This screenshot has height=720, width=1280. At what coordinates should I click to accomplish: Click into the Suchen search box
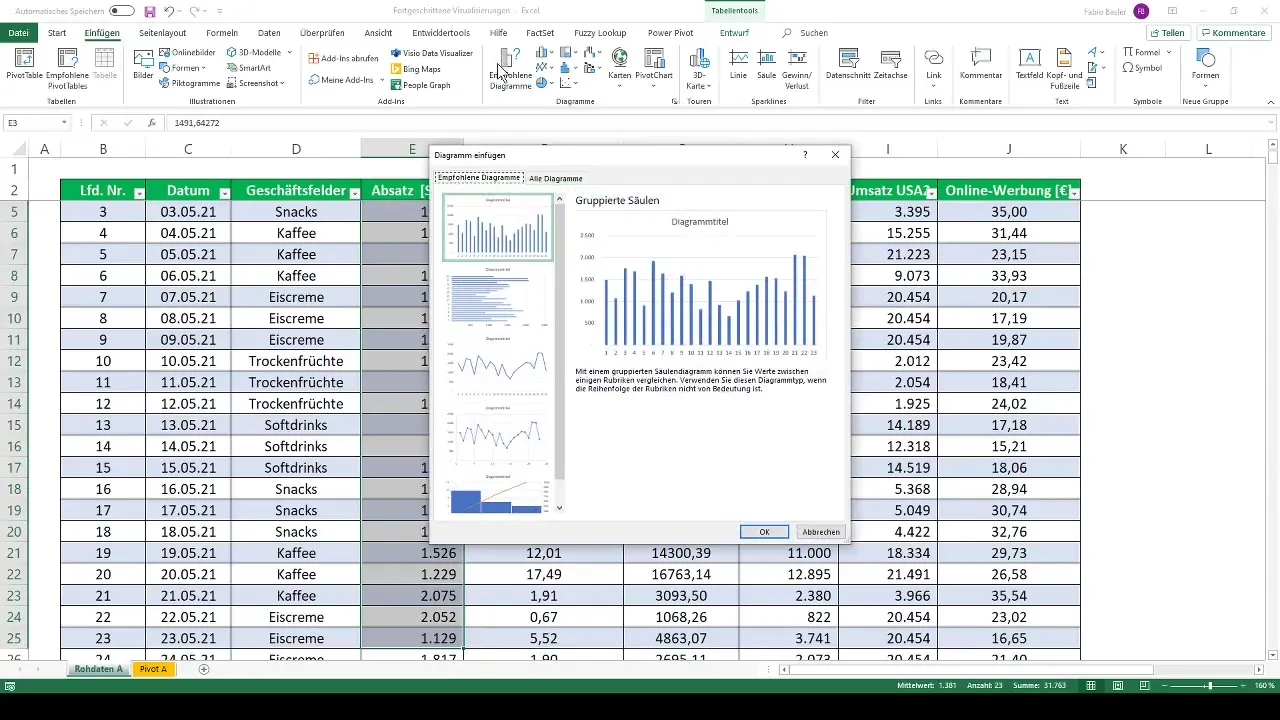(813, 33)
